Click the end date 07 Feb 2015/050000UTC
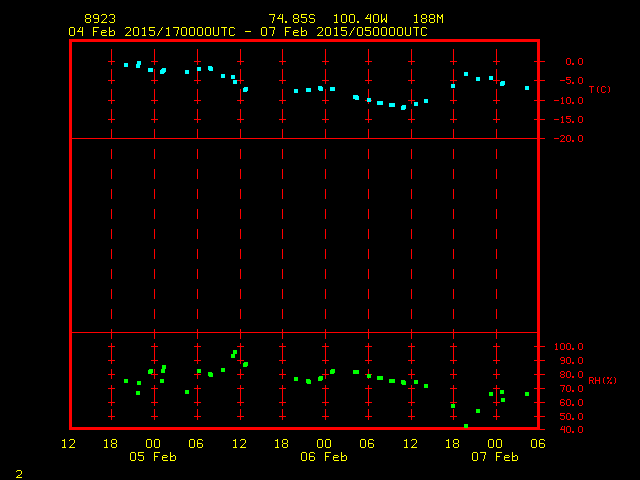 click(344, 32)
